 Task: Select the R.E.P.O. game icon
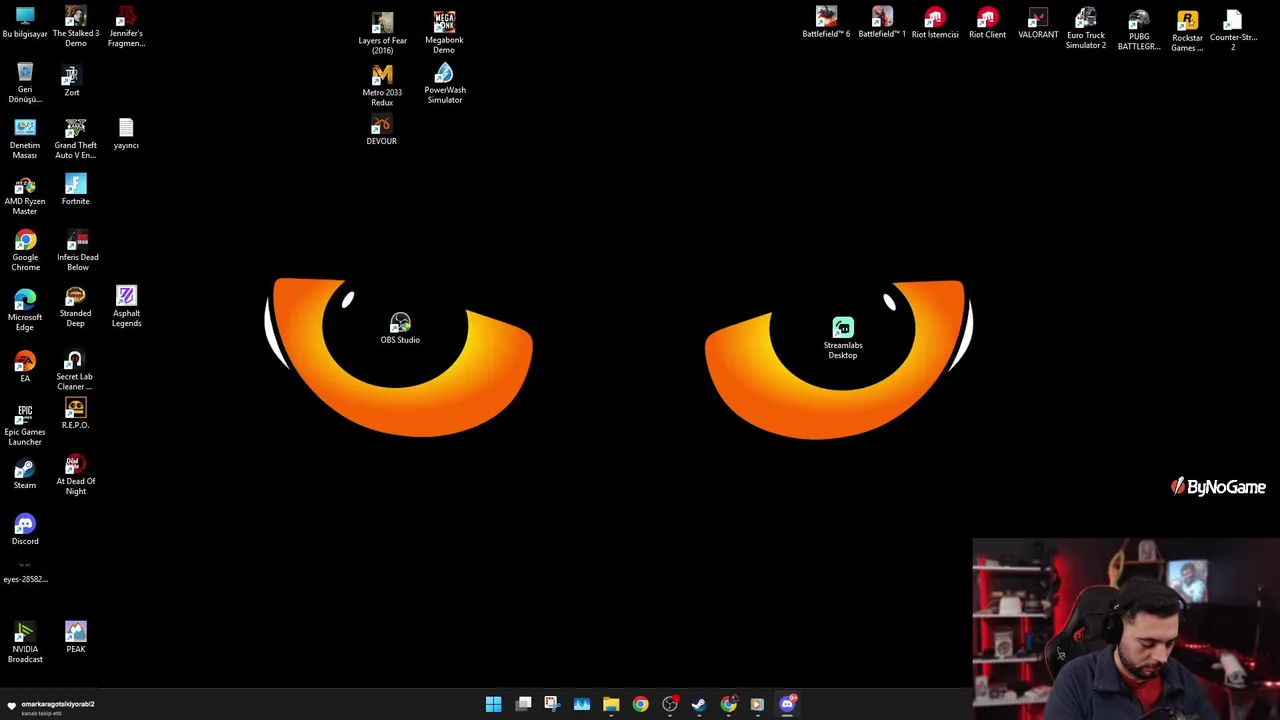[75, 414]
